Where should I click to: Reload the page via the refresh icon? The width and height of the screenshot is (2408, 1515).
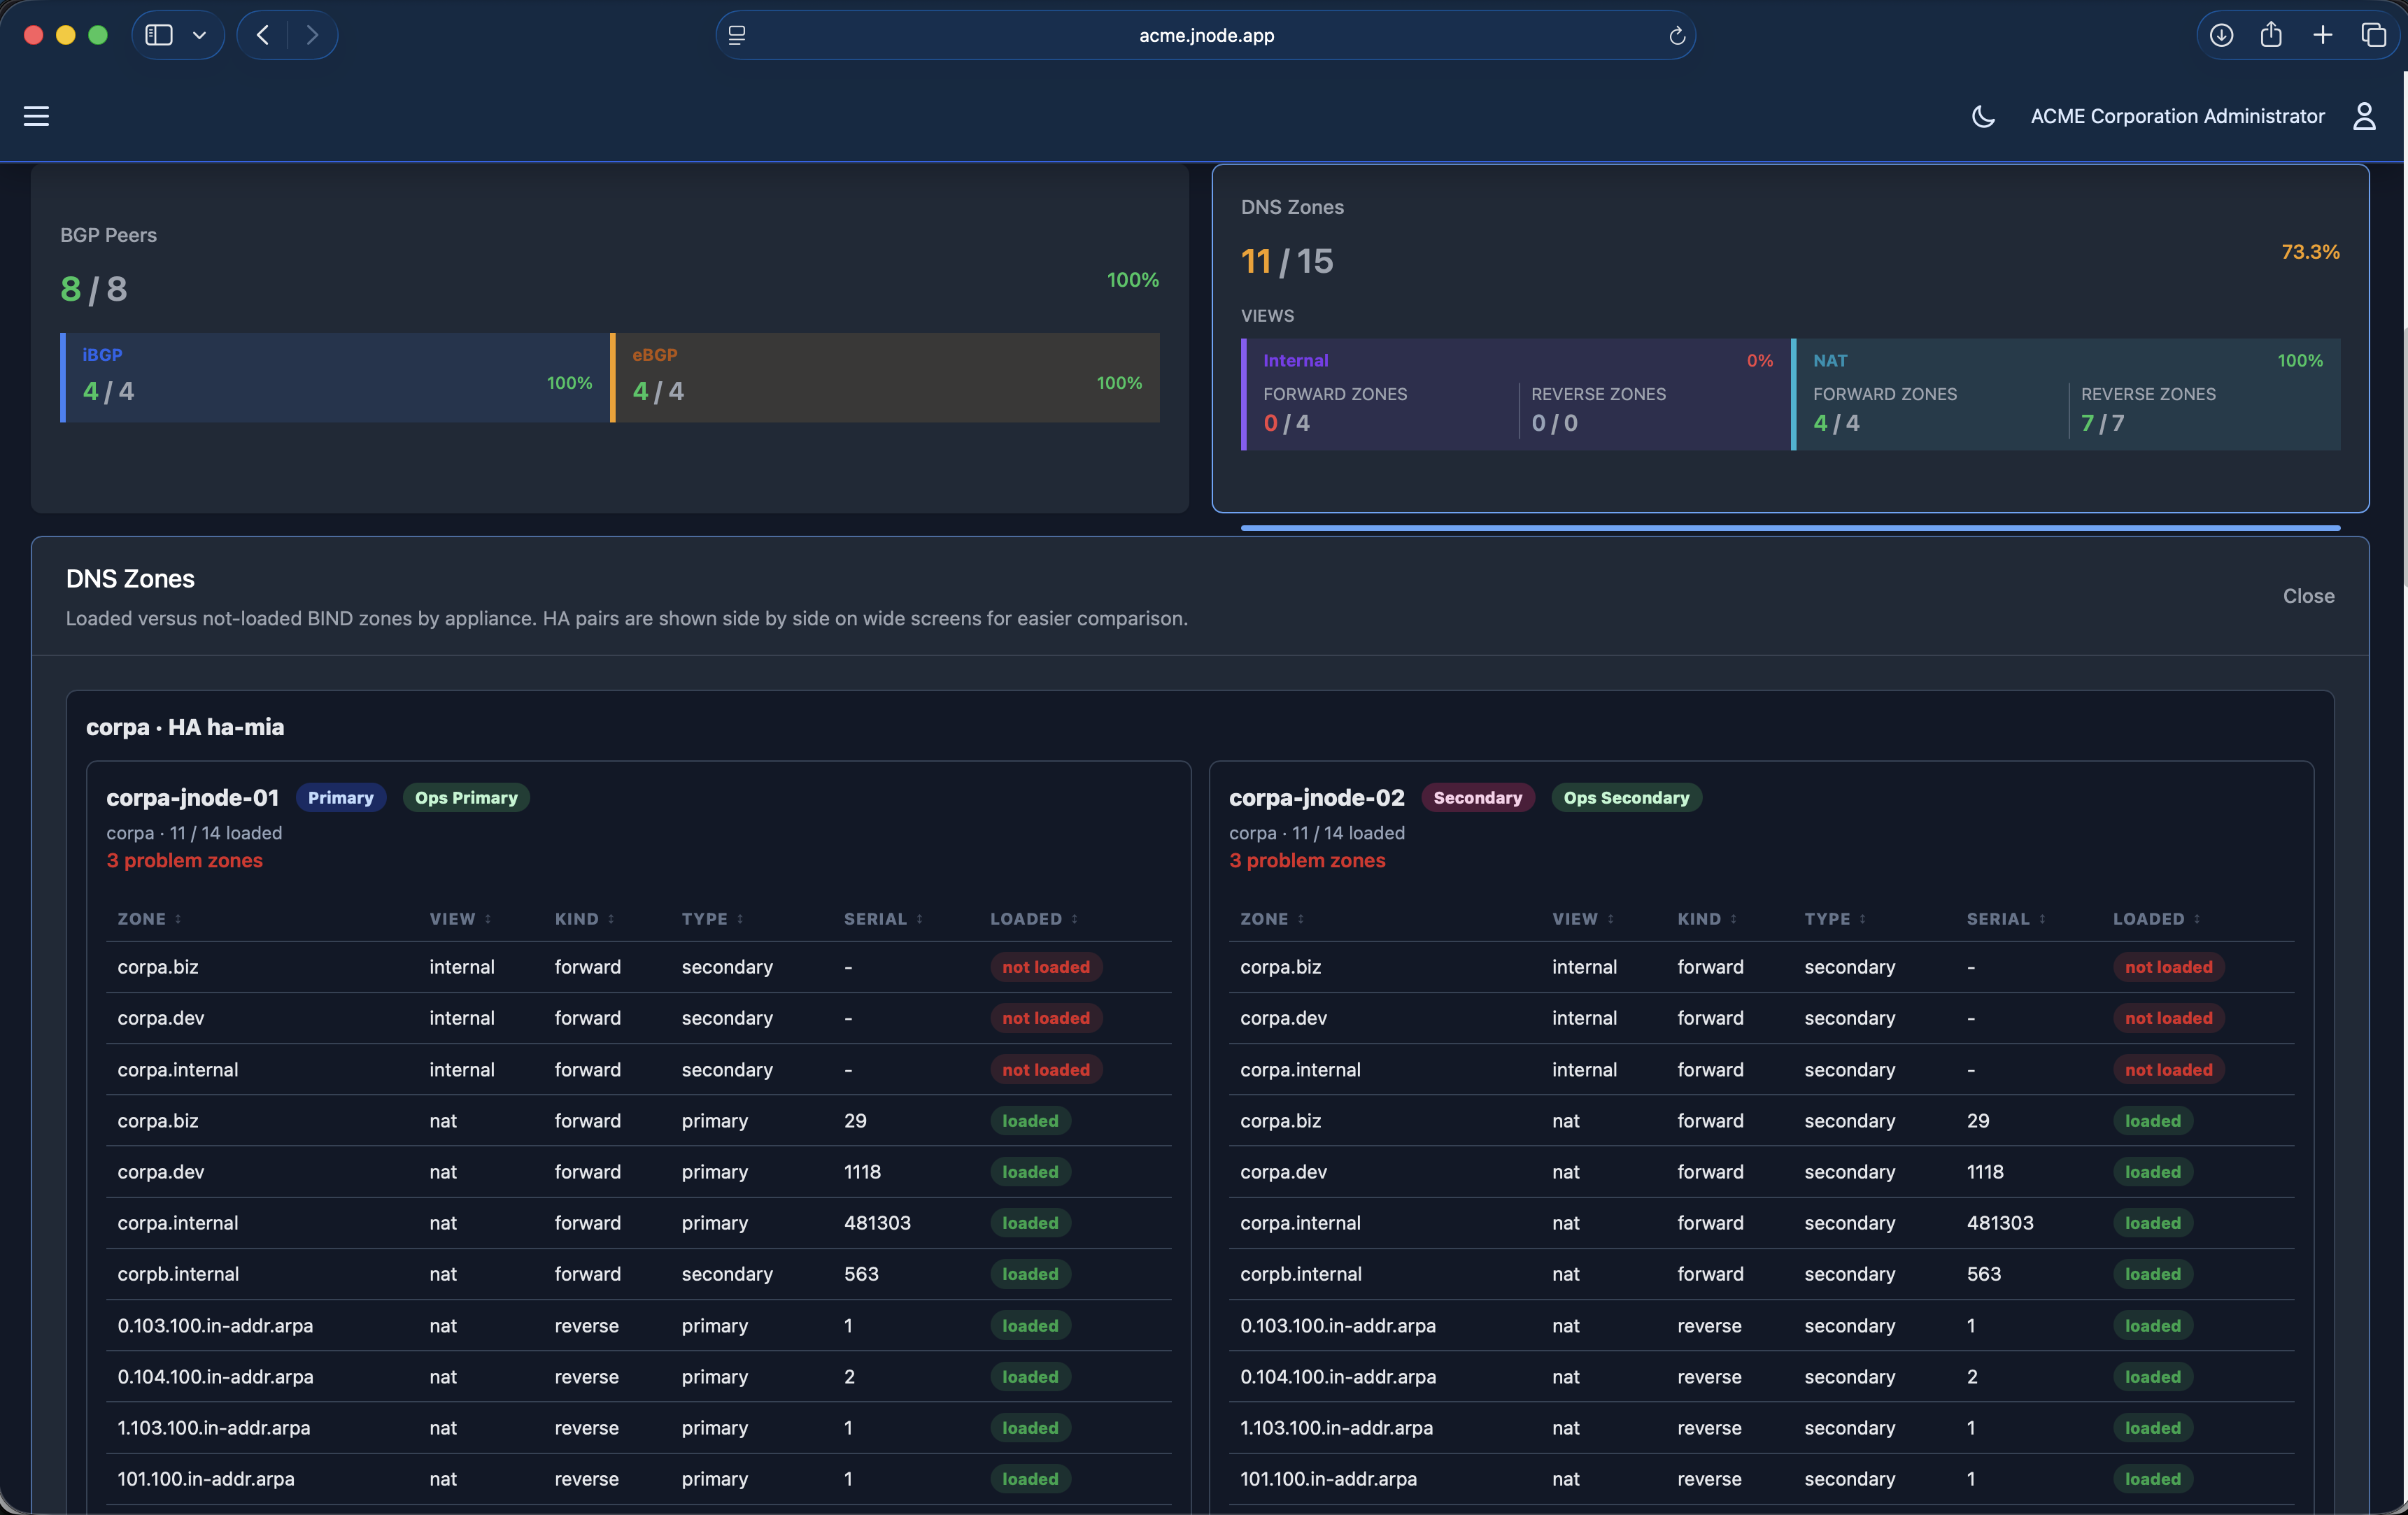tap(1677, 36)
